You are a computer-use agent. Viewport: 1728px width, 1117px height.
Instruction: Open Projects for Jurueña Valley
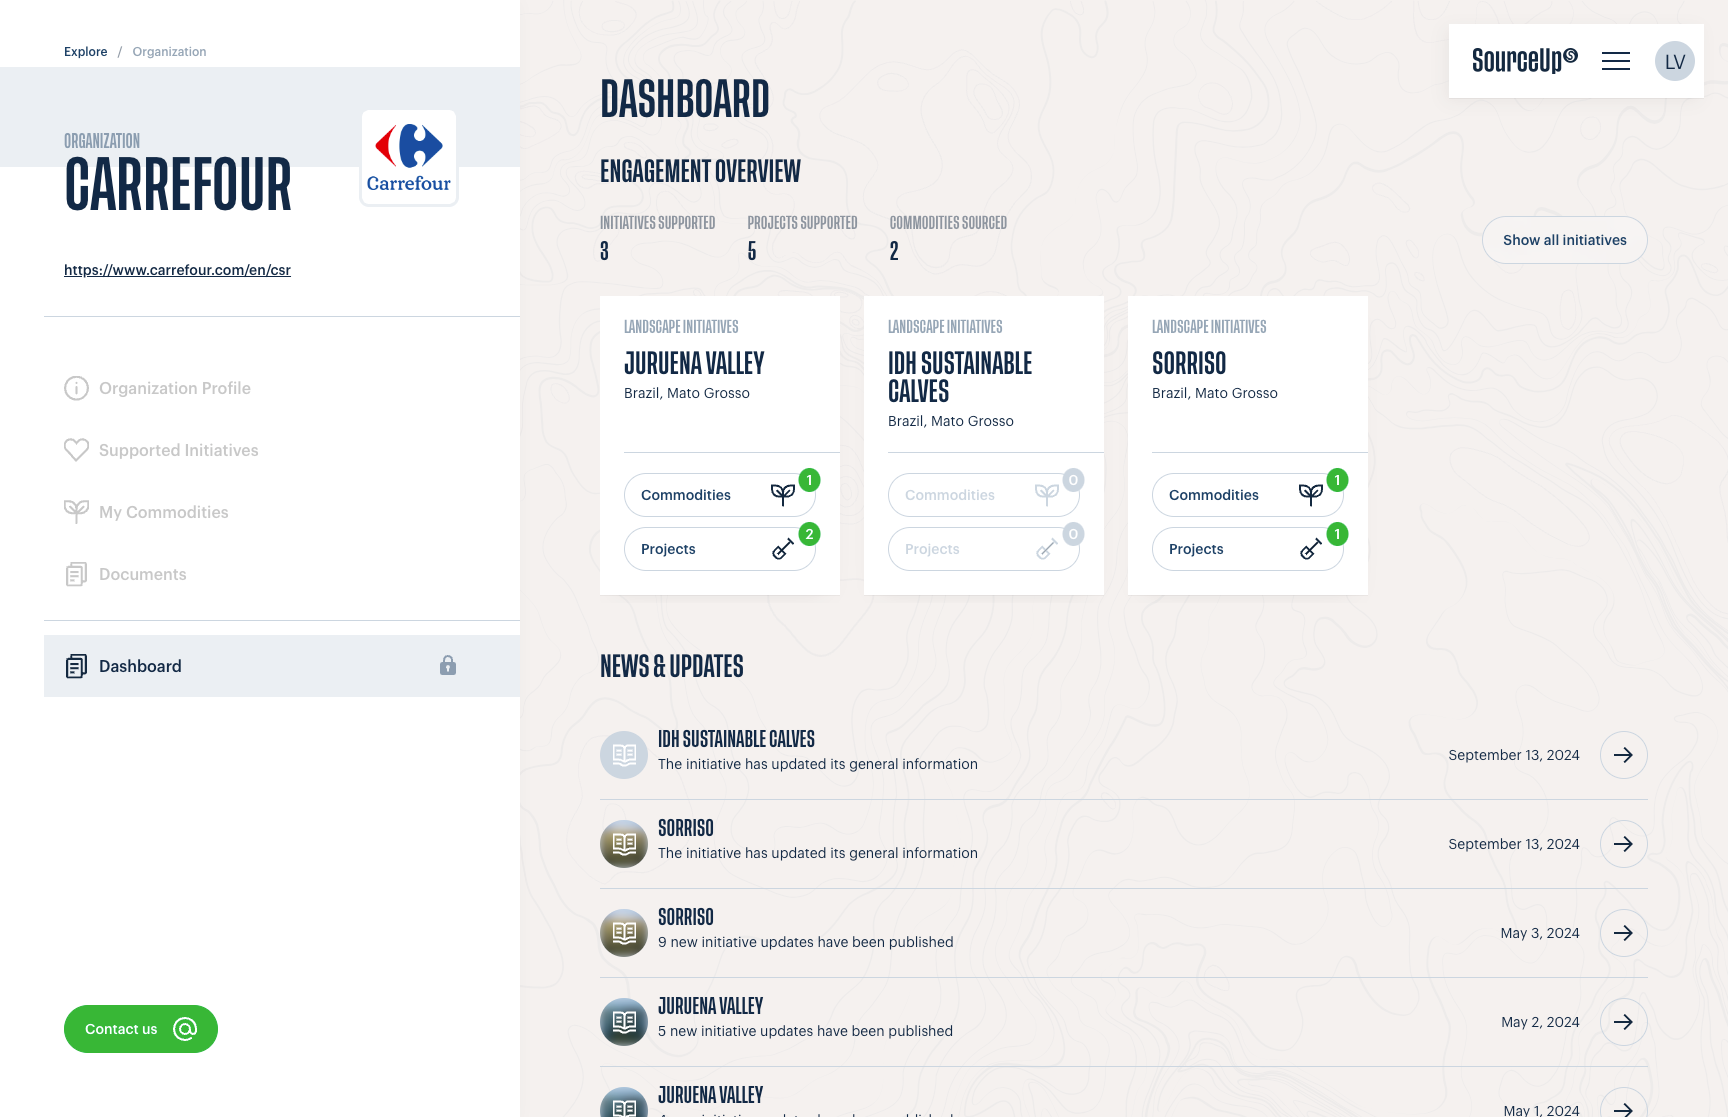click(720, 549)
